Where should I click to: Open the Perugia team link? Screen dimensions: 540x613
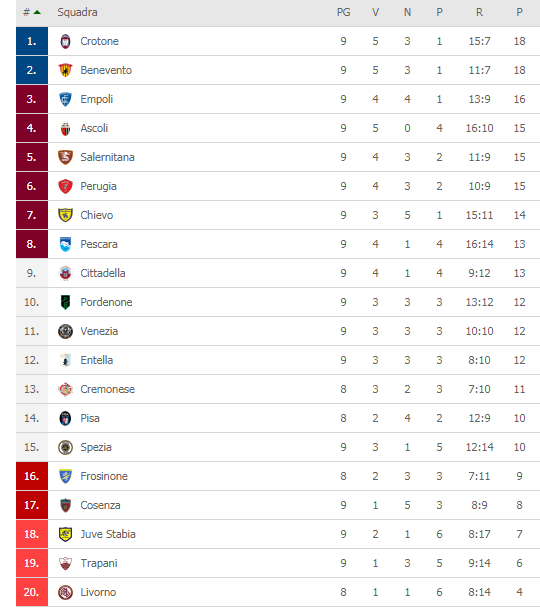pos(99,186)
